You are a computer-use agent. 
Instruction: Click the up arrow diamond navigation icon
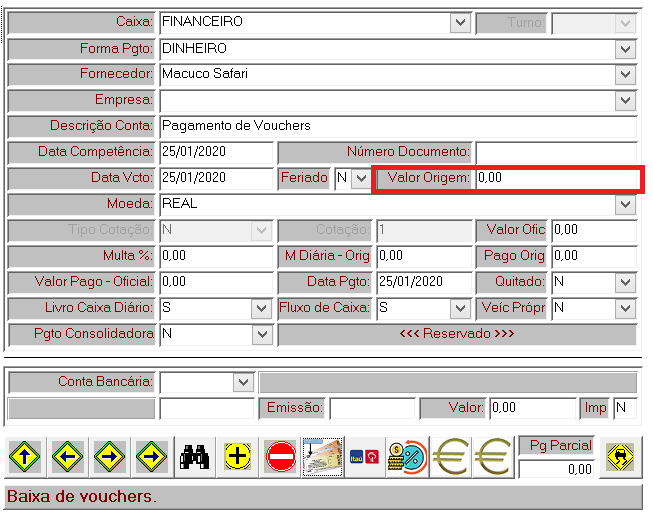click(x=25, y=457)
